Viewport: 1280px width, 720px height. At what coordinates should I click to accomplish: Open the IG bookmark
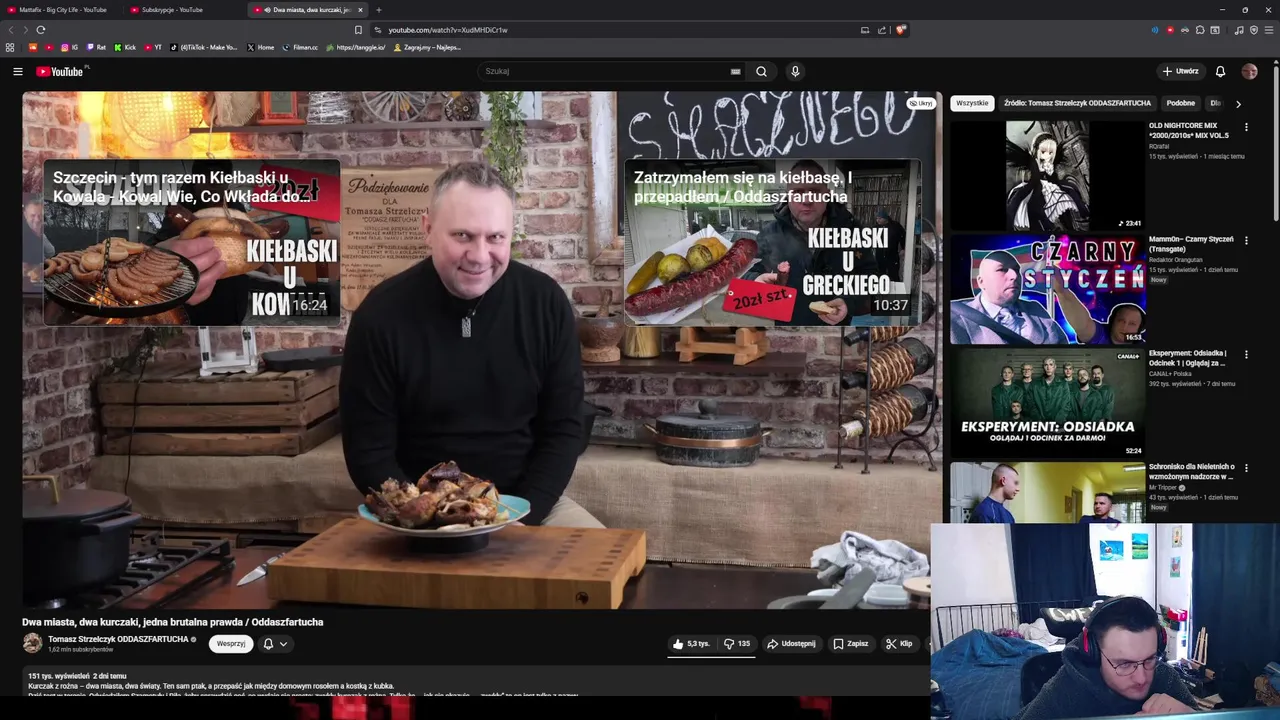(x=69, y=47)
